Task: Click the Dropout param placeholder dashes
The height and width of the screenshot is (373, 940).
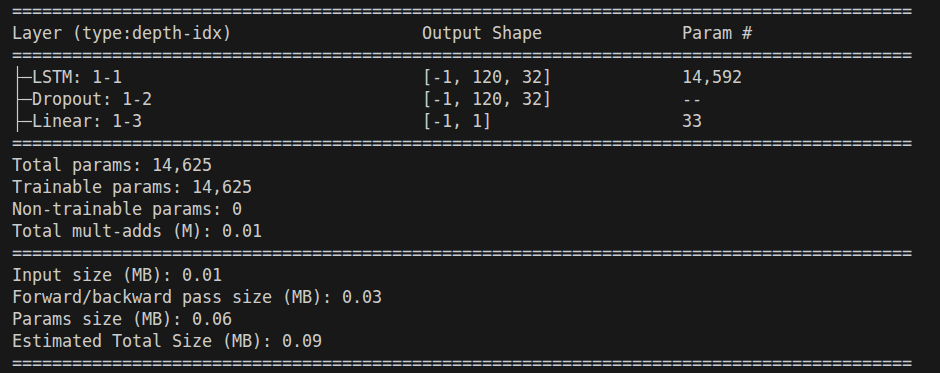Action: (x=692, y=100)
